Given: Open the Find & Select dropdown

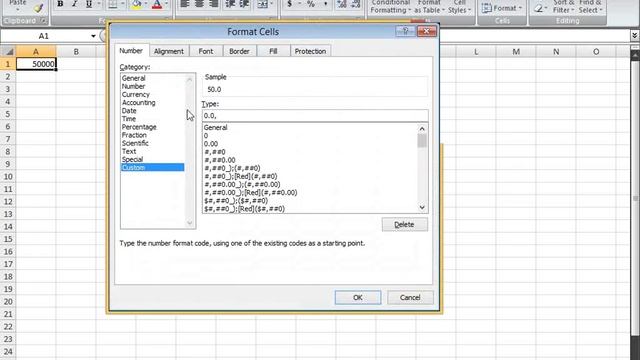Looking at the screenshot, I should (590, 7).
